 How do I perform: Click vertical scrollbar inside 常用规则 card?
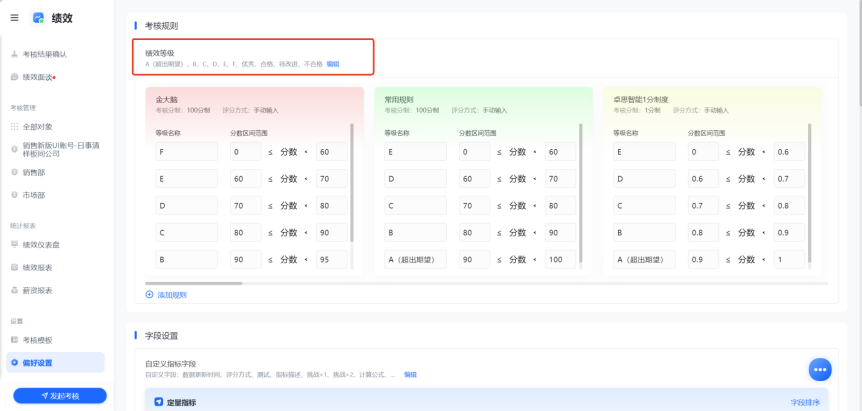581,193
